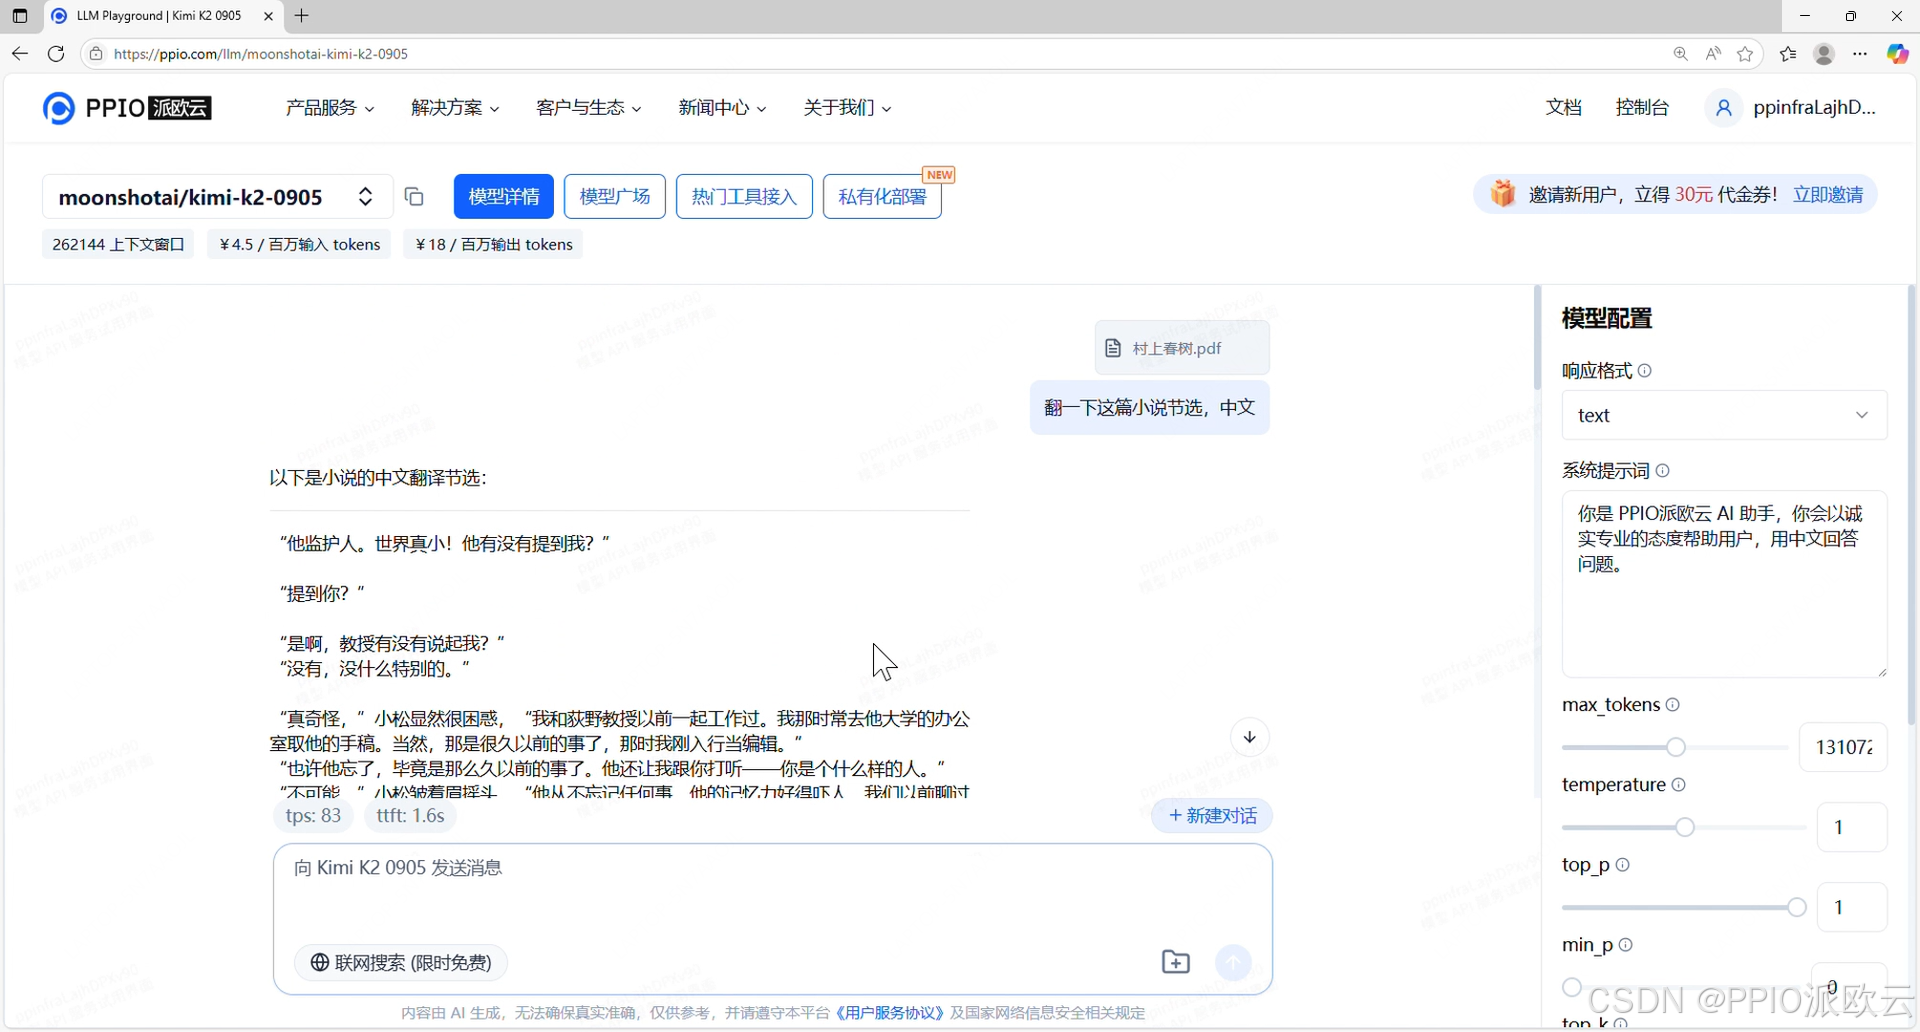Click the ppinfraLajhD... account name
The image size is (1920, 1032).
click(x=1814, y=108)
